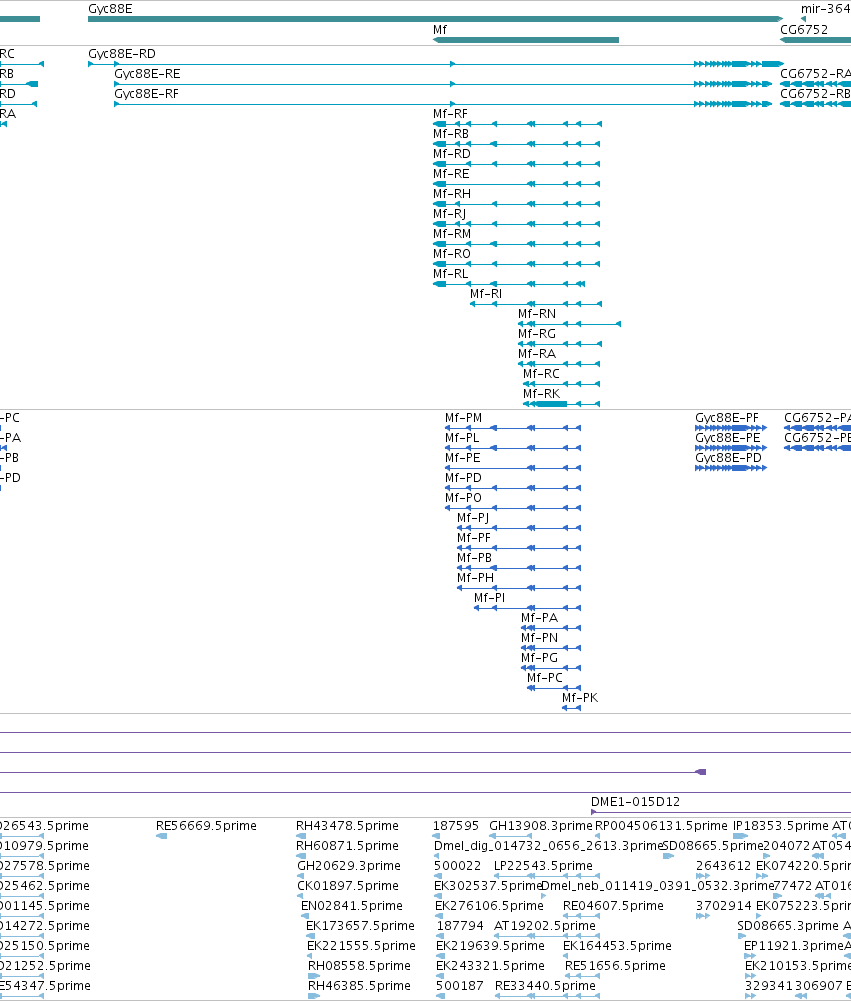Open the CK01897.5prime EST label

(x=348, y=886)
